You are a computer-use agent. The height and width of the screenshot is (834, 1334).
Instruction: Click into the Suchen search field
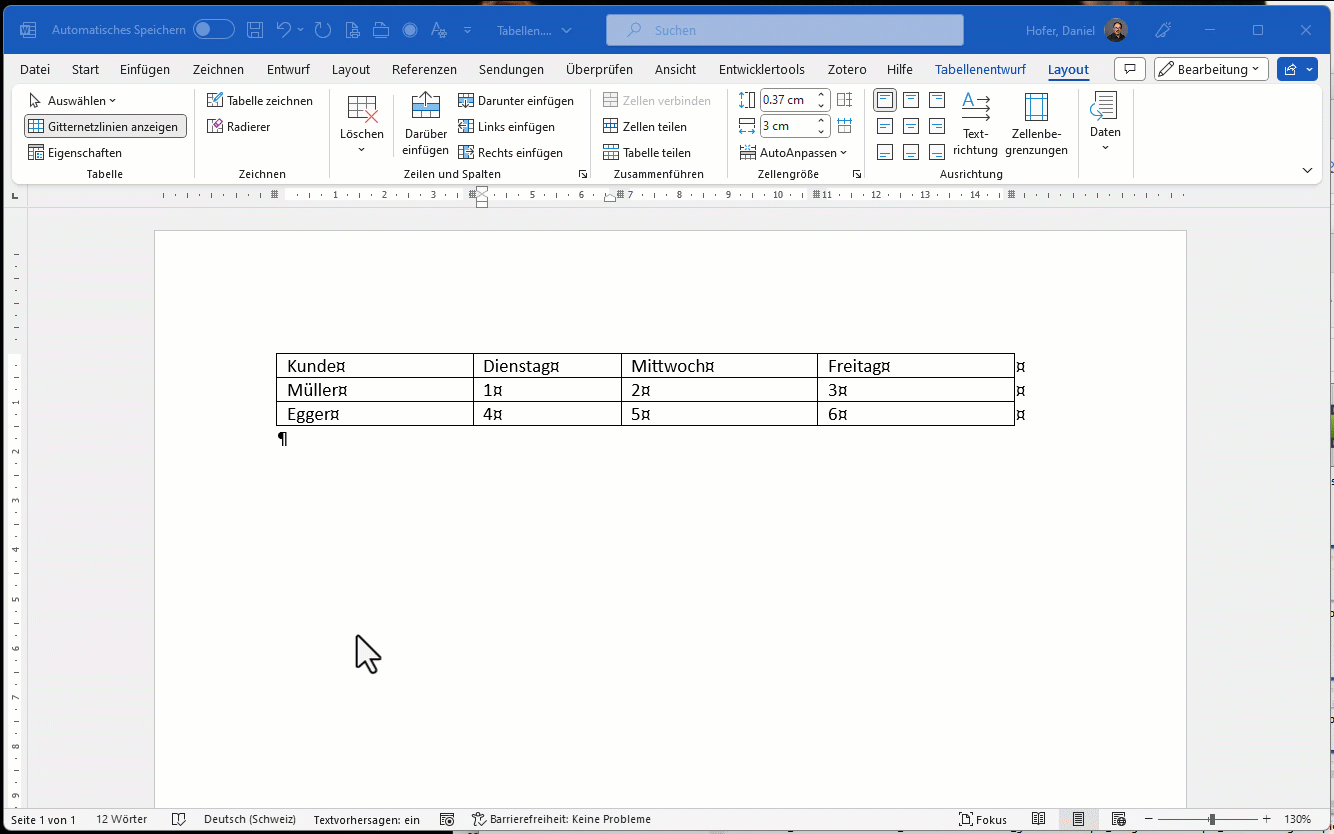[785, 30]
